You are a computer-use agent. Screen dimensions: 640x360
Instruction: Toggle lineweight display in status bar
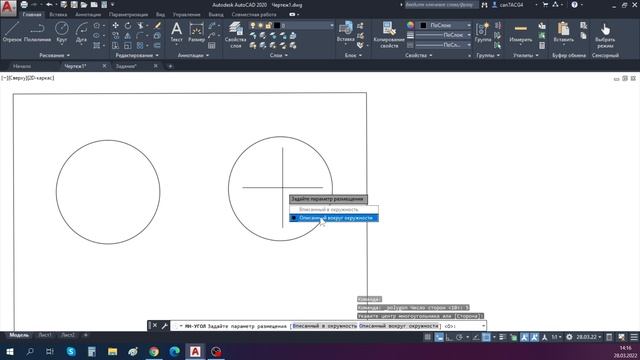coord(502,337)
